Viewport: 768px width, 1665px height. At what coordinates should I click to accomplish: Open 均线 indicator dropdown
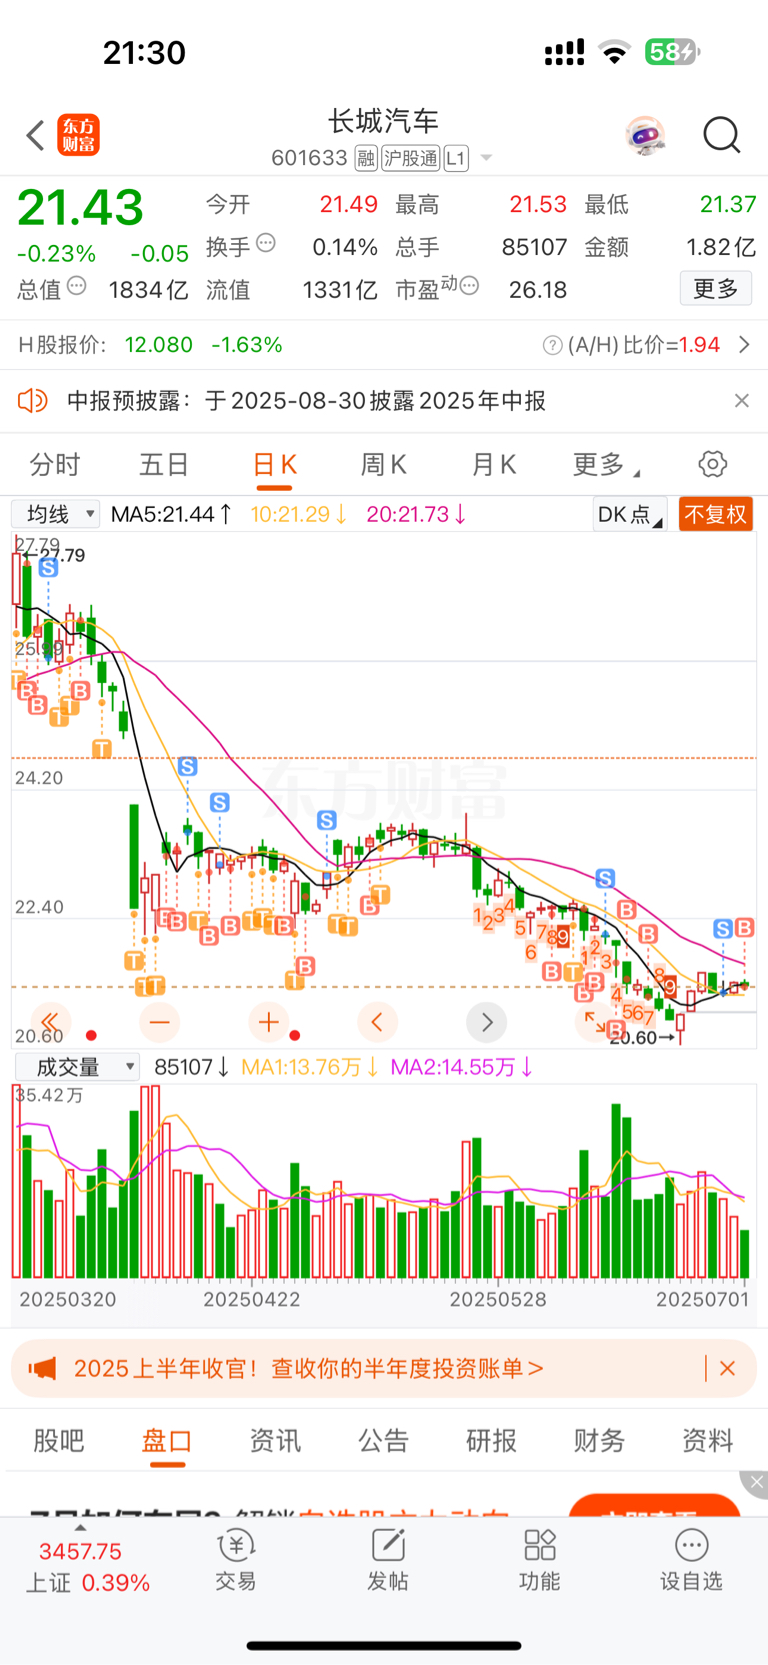pyautogui.click(x=56, y=514)
